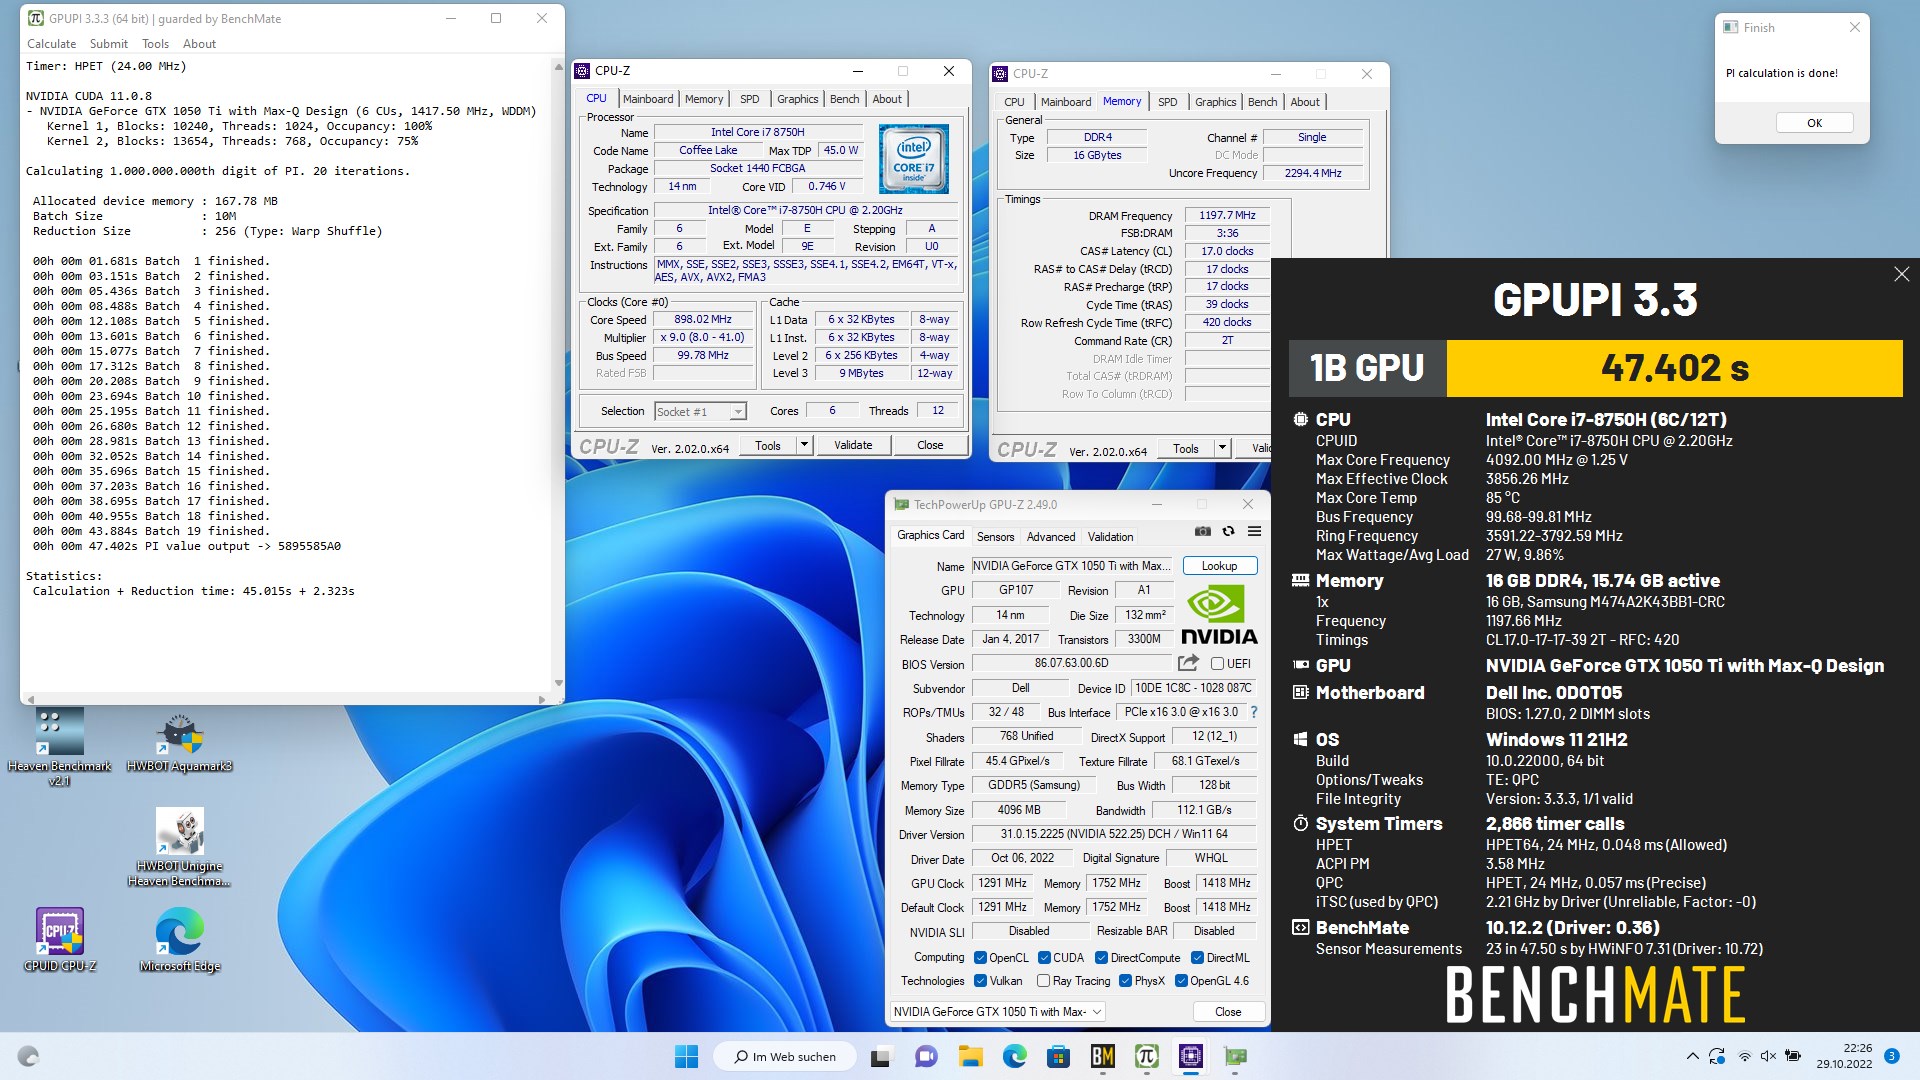
Task: Close the BenchMate result overlay with X
Action: coord(1901,274)
